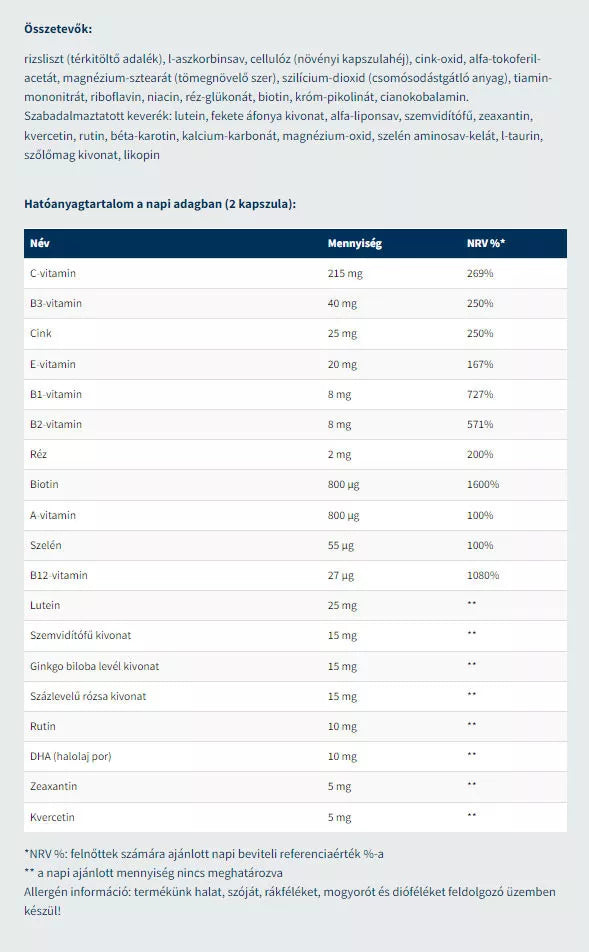Select the DHA (halolaj por) row
589x952 pixels.
coord(295,756)
